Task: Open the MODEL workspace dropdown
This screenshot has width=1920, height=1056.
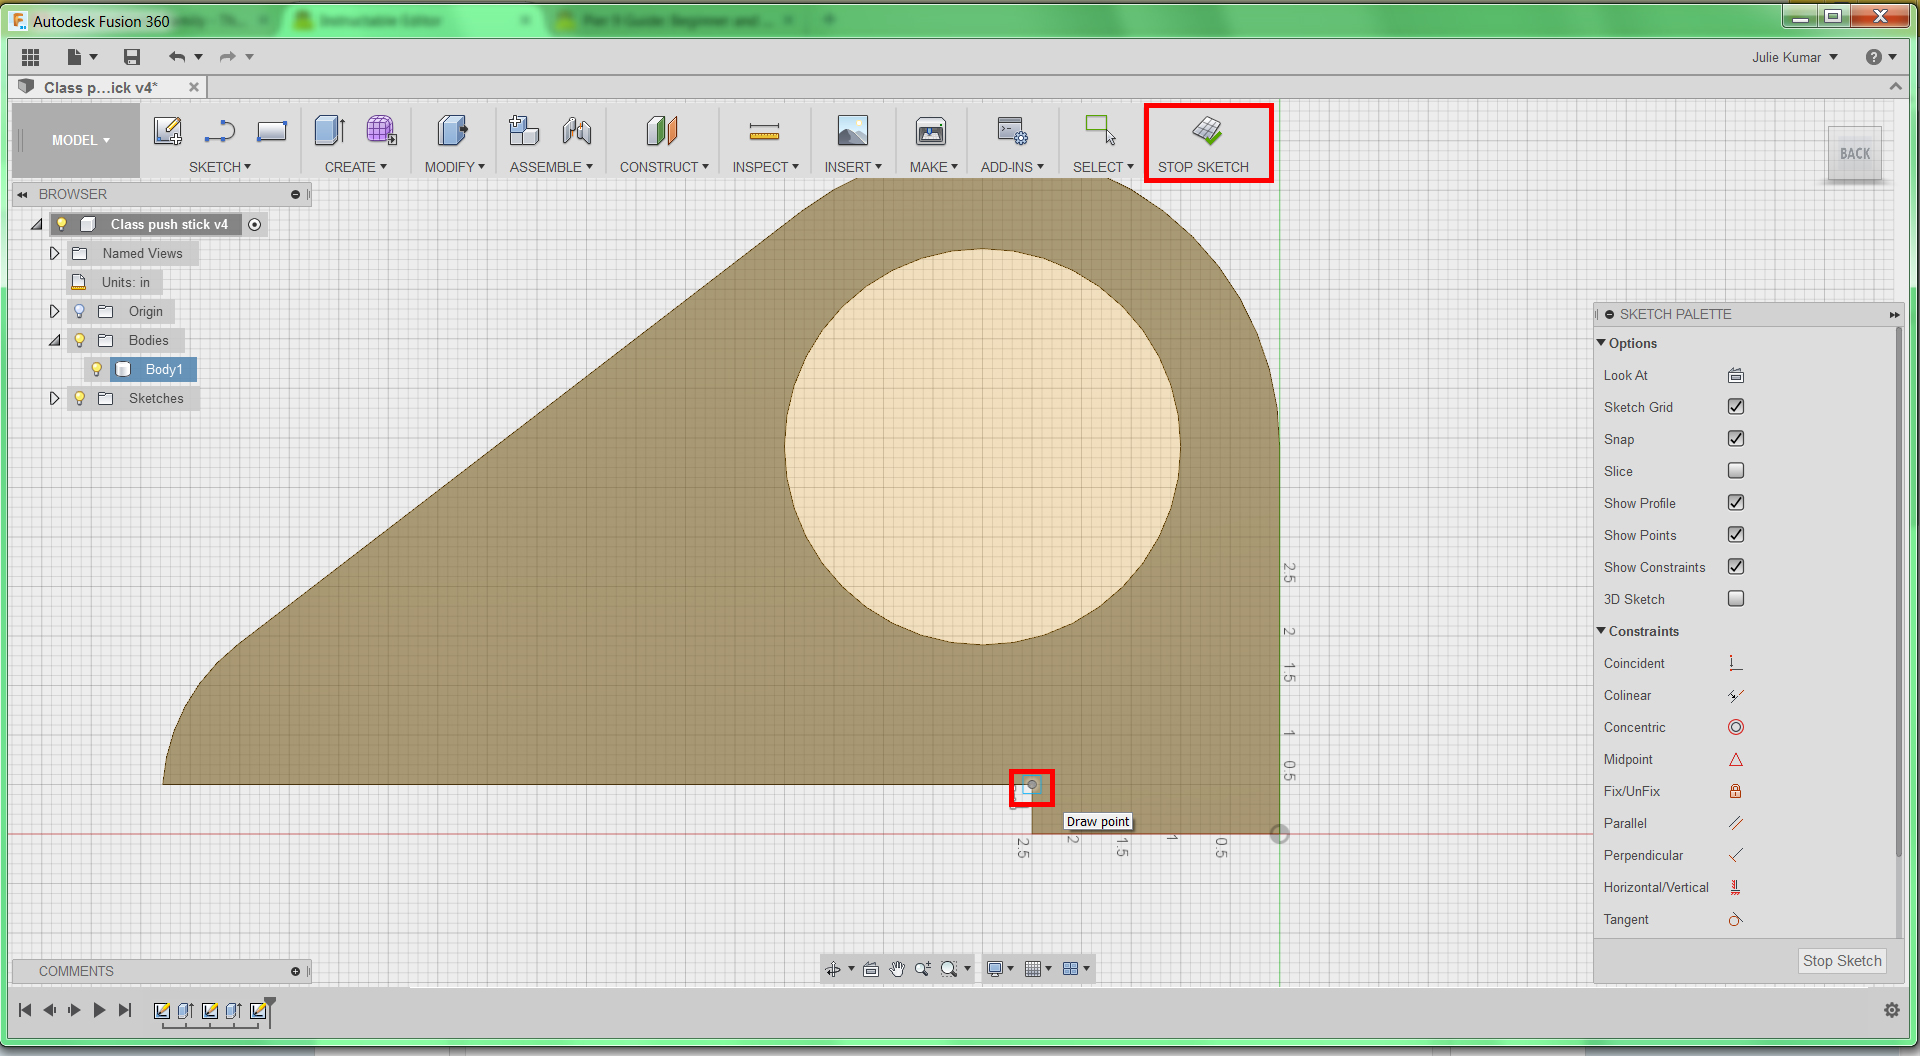Action: point(80,140)
